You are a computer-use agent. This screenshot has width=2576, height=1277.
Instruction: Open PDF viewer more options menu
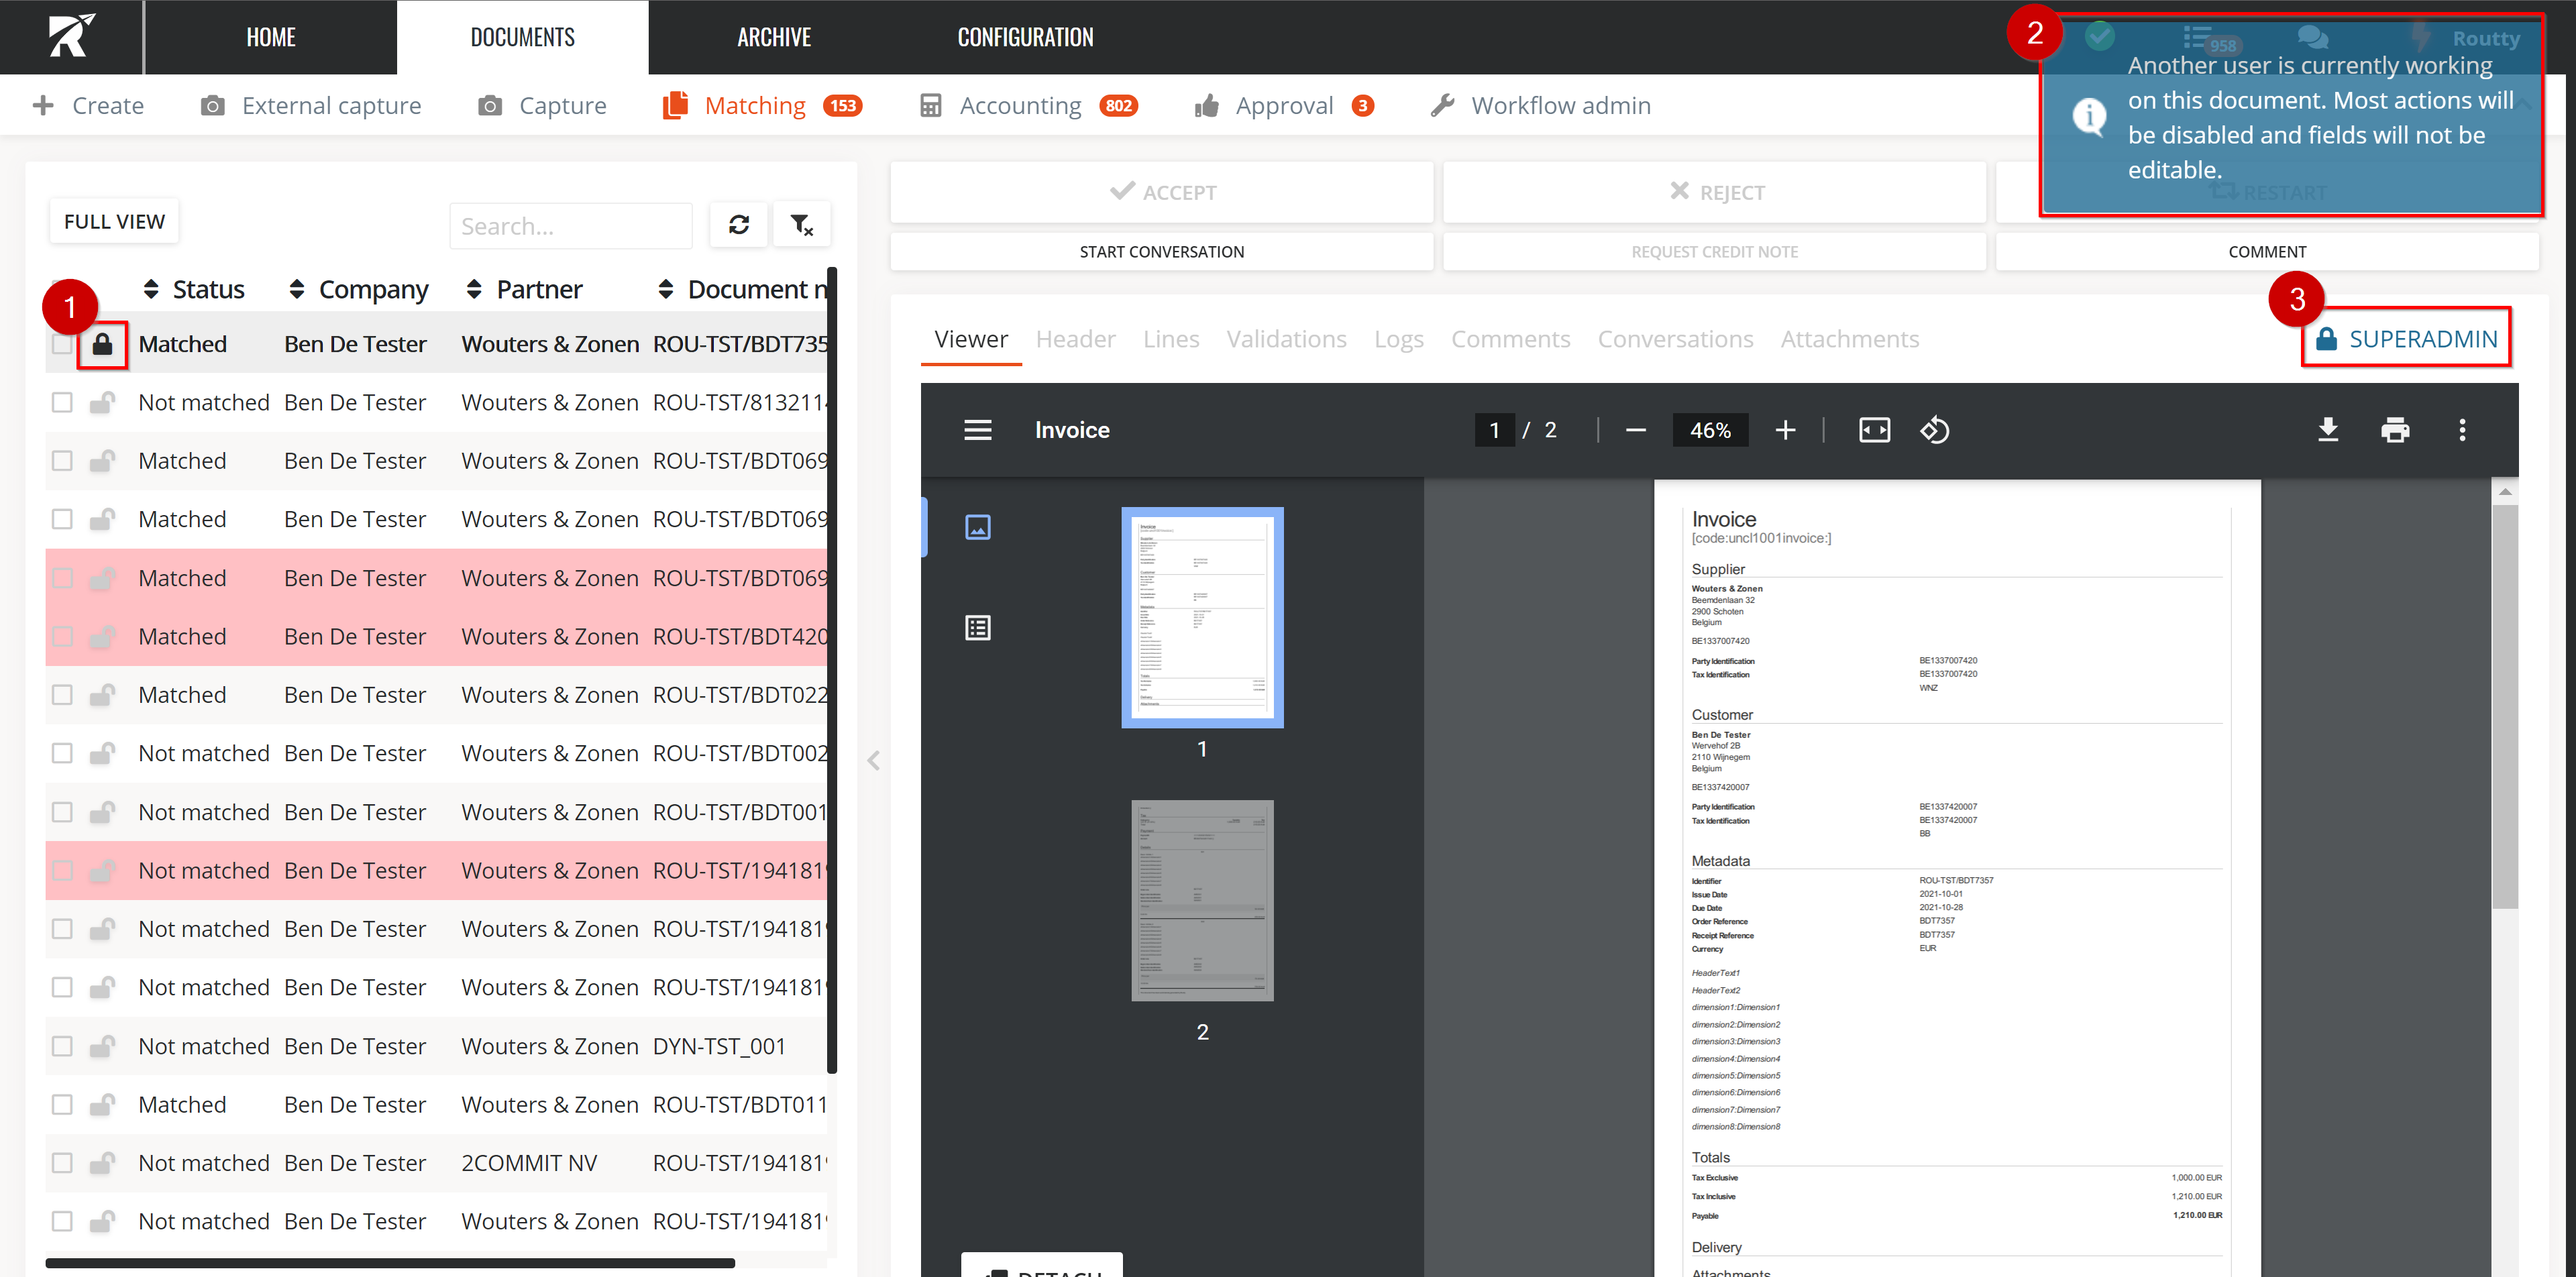[x=2461, y=430]
